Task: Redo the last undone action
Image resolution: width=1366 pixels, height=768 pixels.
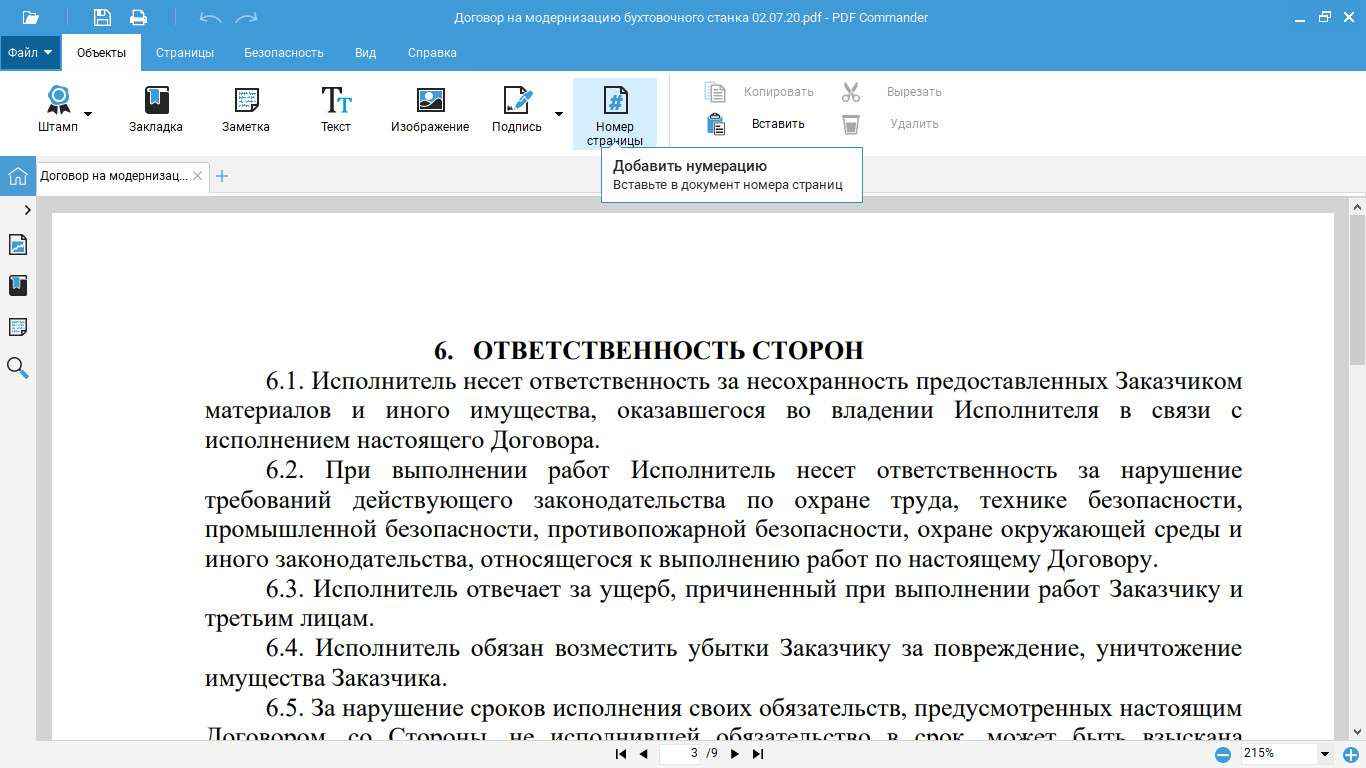Action: click(x=246, y=17)
